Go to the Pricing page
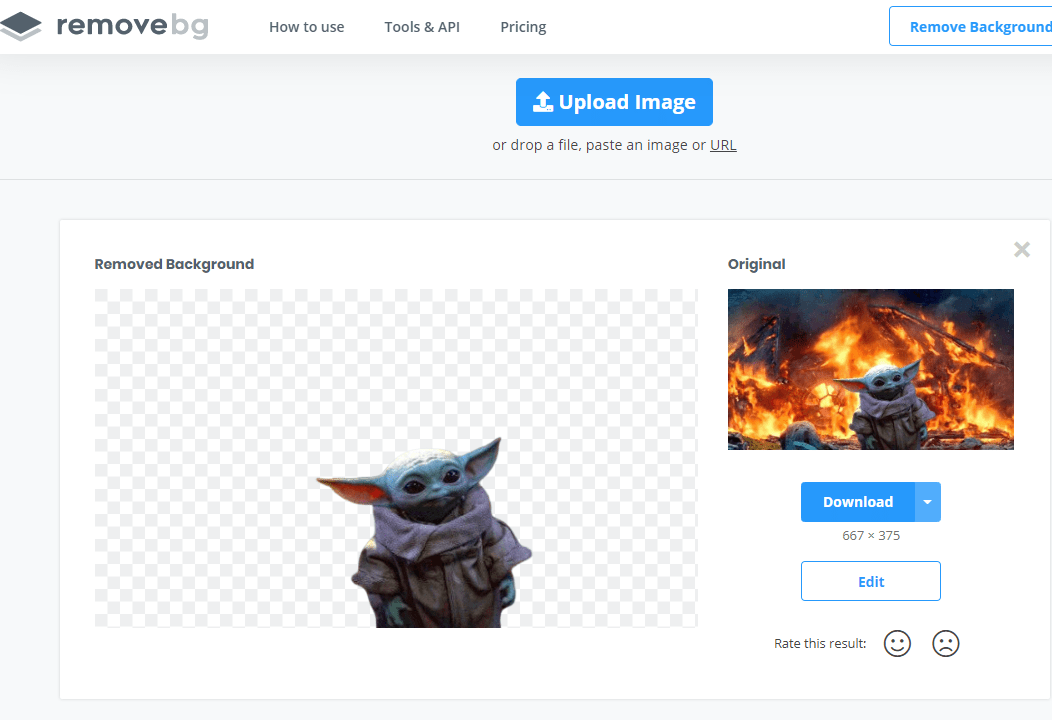The width and height of the screenshot is (1052, 720). point(523,27)
